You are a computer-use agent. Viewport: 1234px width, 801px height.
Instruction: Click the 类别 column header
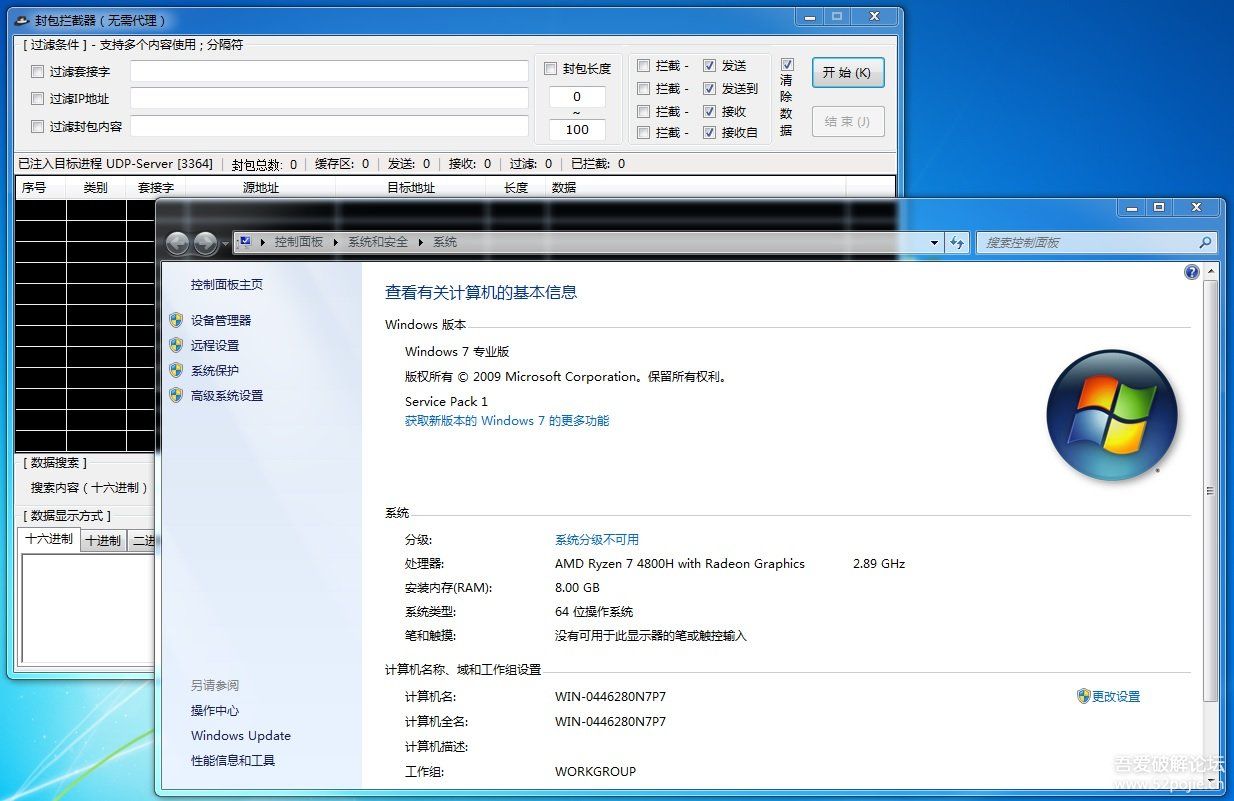click(96, 187)
